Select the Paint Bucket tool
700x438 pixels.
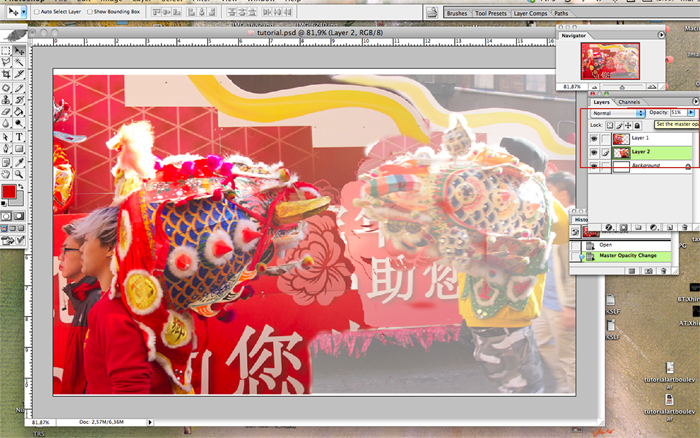click(x=19, y=111)
